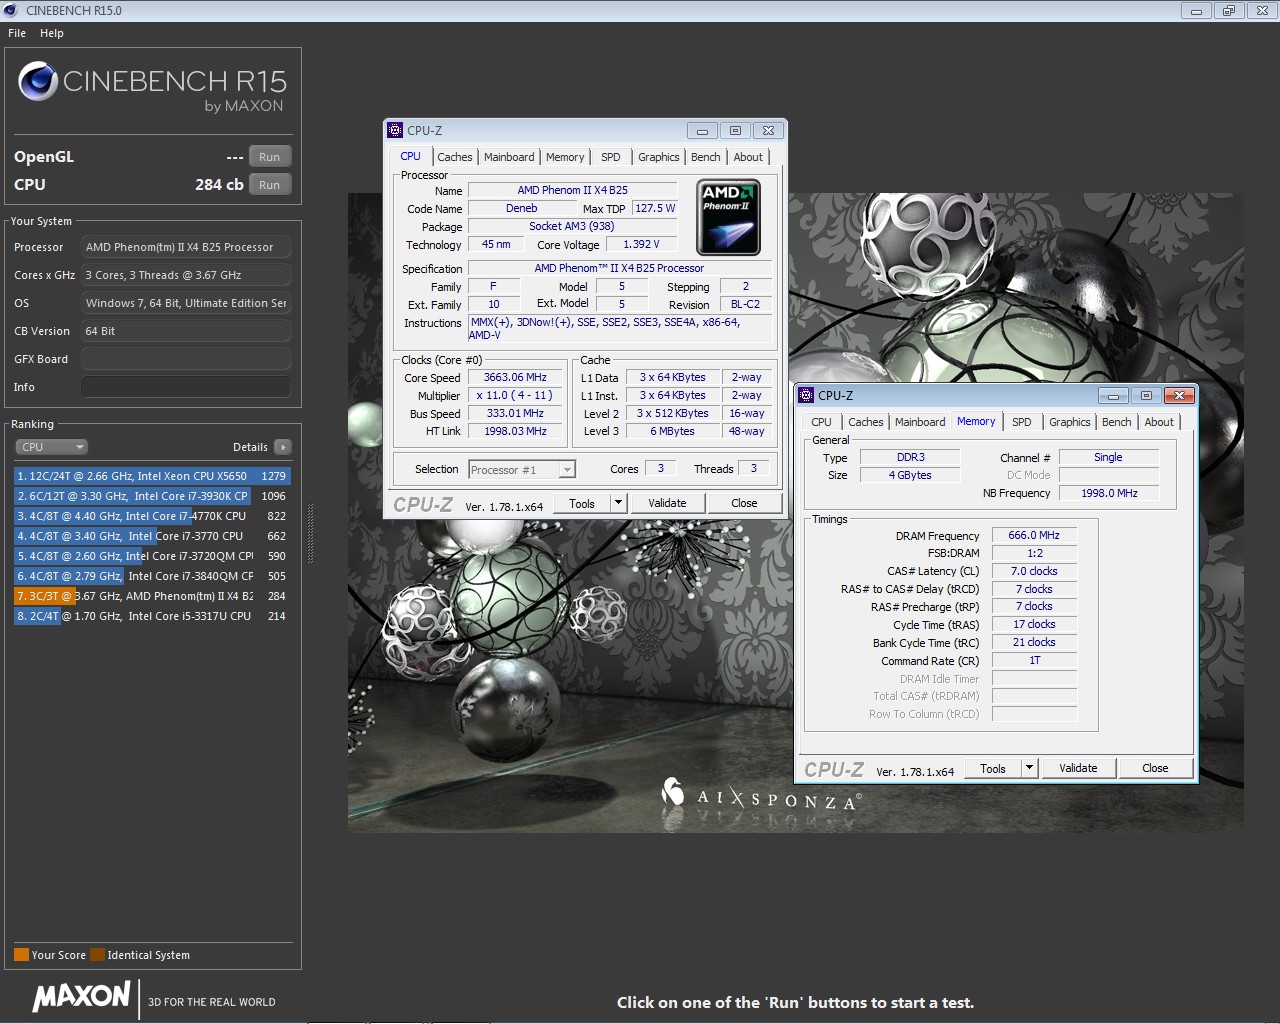Open the Help menu

(x=52, y=33)
